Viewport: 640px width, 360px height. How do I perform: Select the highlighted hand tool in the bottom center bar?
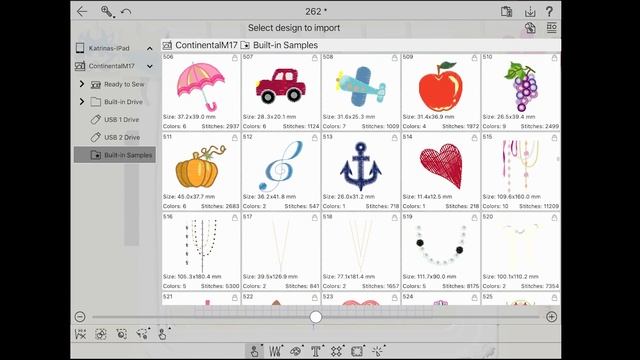(255, 351)
